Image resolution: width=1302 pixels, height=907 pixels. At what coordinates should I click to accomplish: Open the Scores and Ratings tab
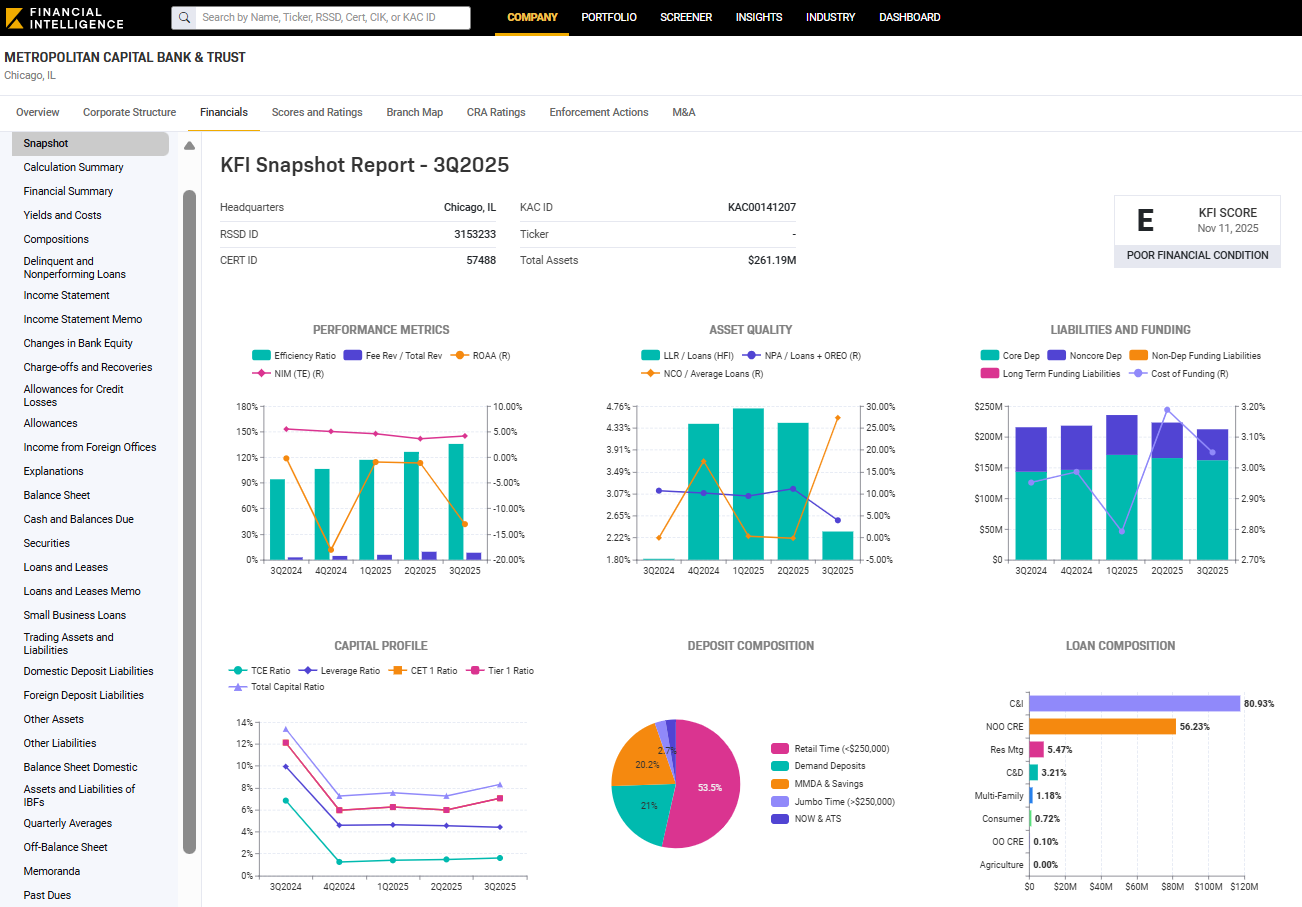pyautogui.click(x=317, y=112)
